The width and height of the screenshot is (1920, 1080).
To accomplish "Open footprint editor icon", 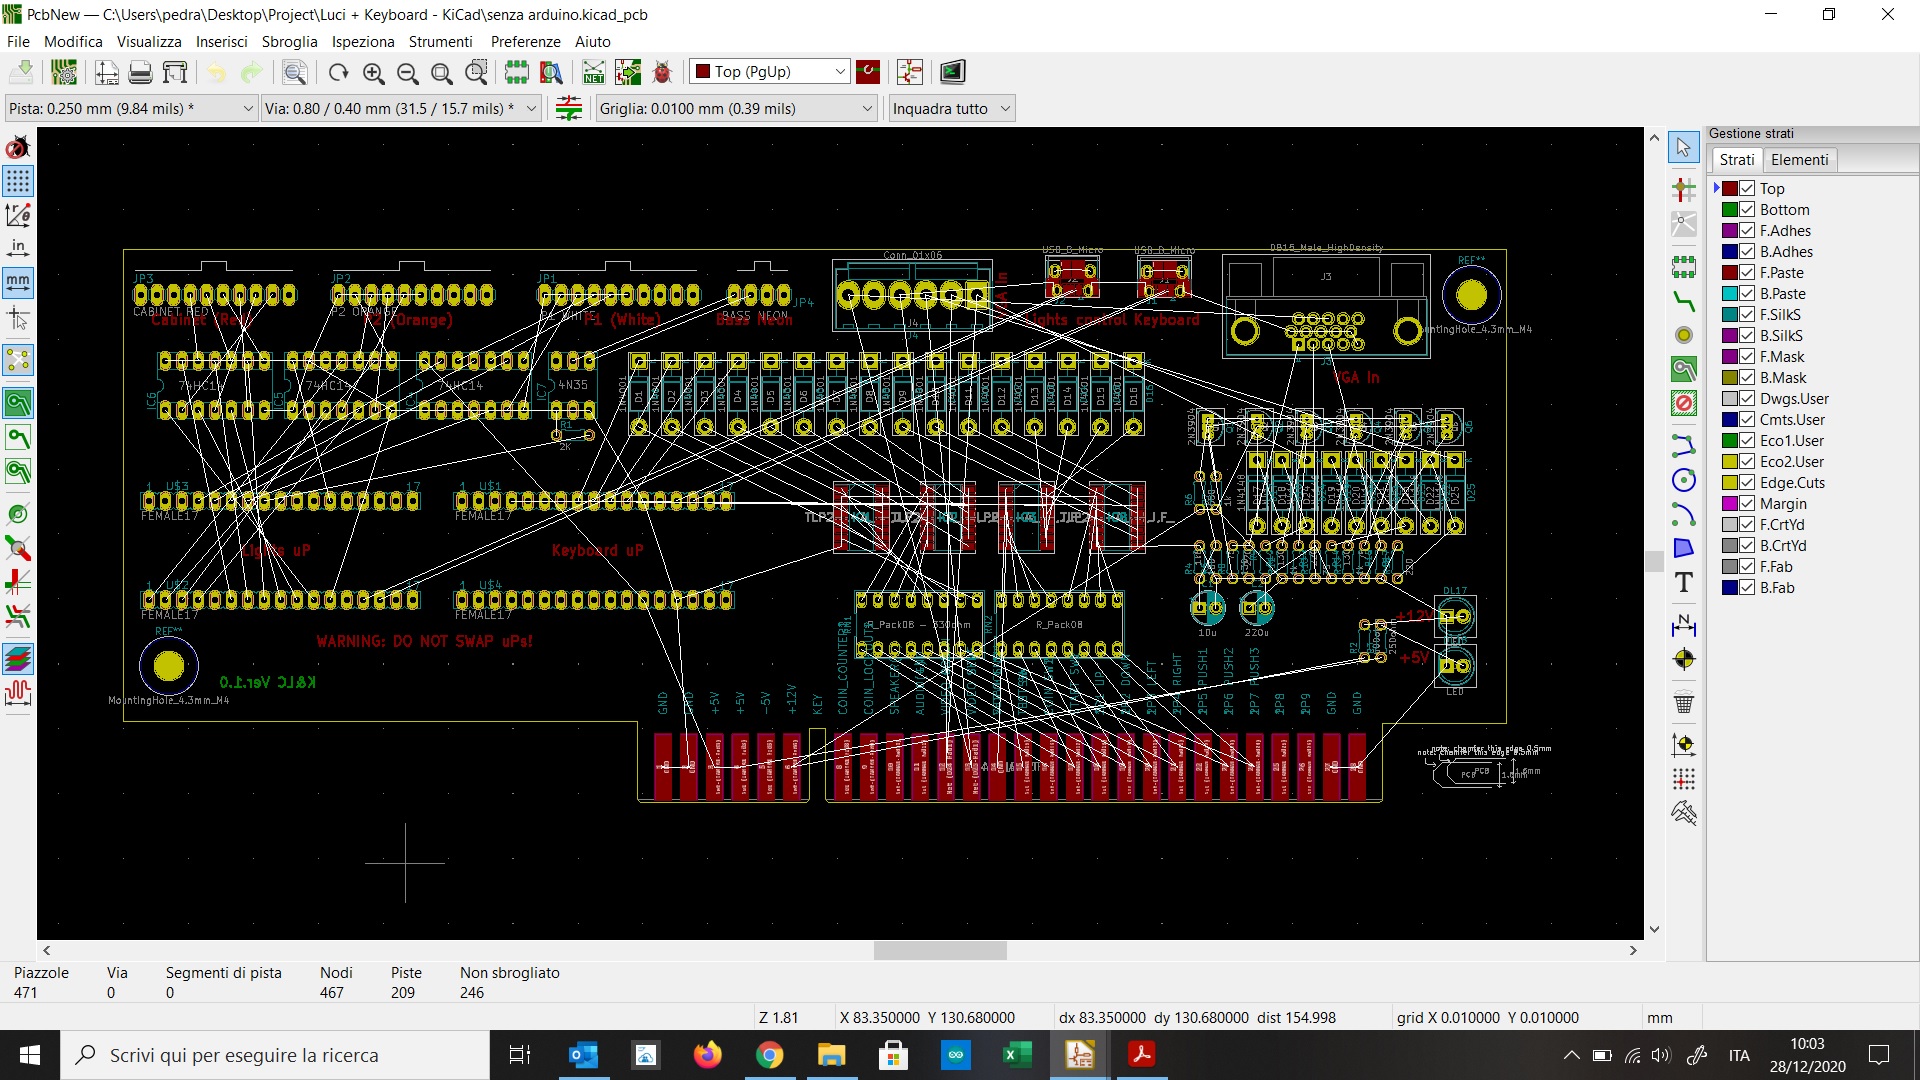I will click(516, 72).
